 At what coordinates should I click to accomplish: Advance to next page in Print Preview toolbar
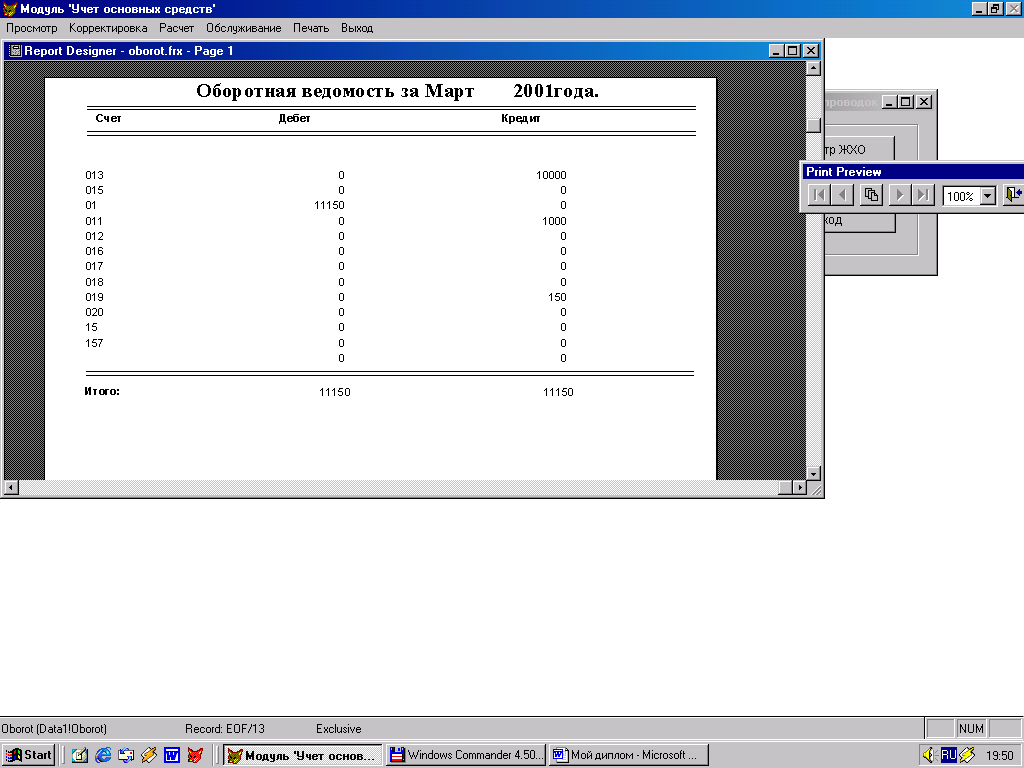[900, 195]
